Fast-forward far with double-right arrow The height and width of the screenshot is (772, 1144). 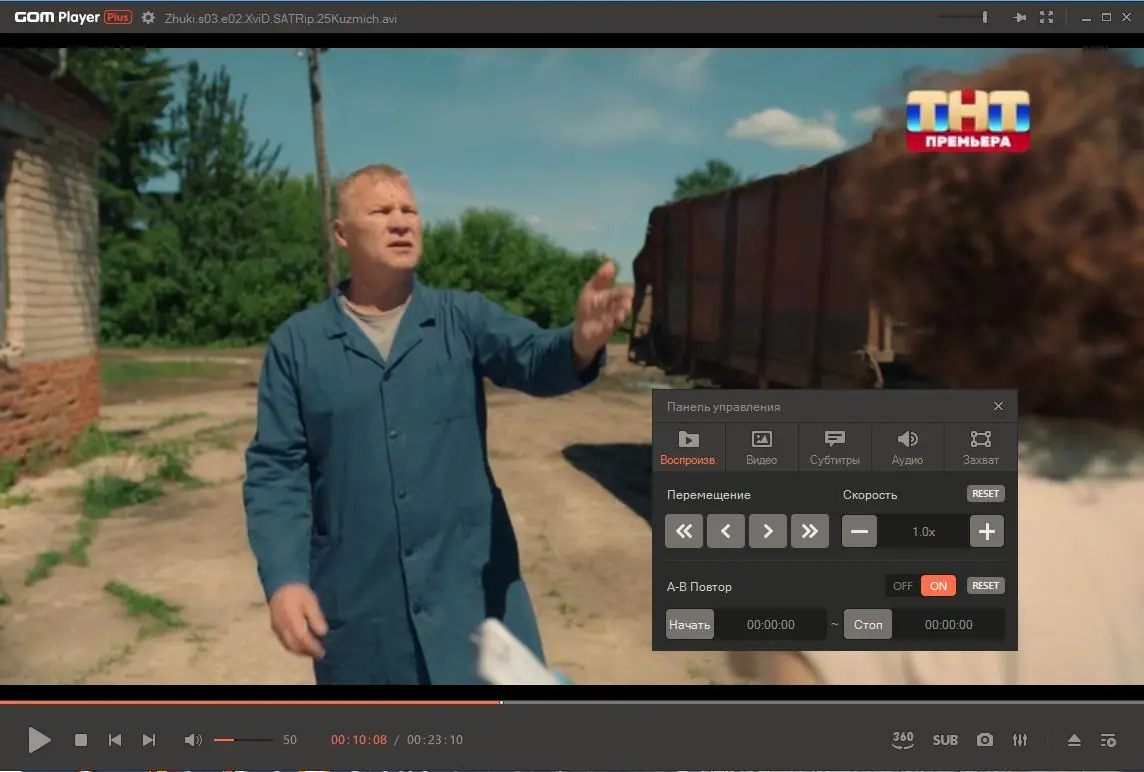tap(810, 531)
